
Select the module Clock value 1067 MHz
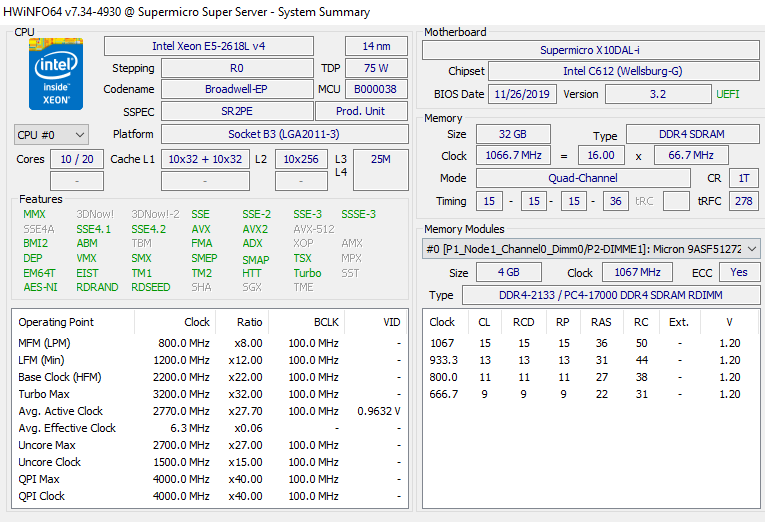pos(638,272)
